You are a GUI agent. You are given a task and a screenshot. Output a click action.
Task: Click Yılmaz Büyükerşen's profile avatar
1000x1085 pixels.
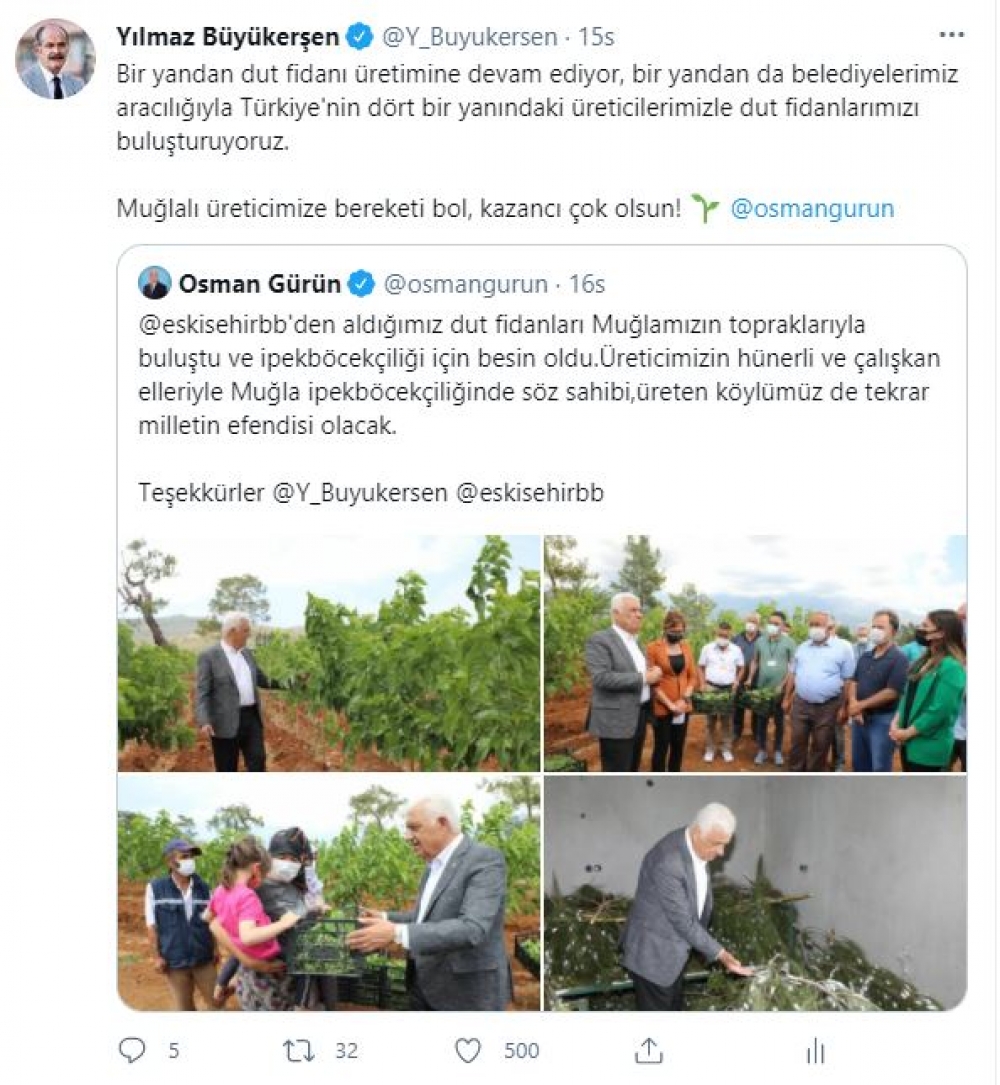(x=55, y=58)
